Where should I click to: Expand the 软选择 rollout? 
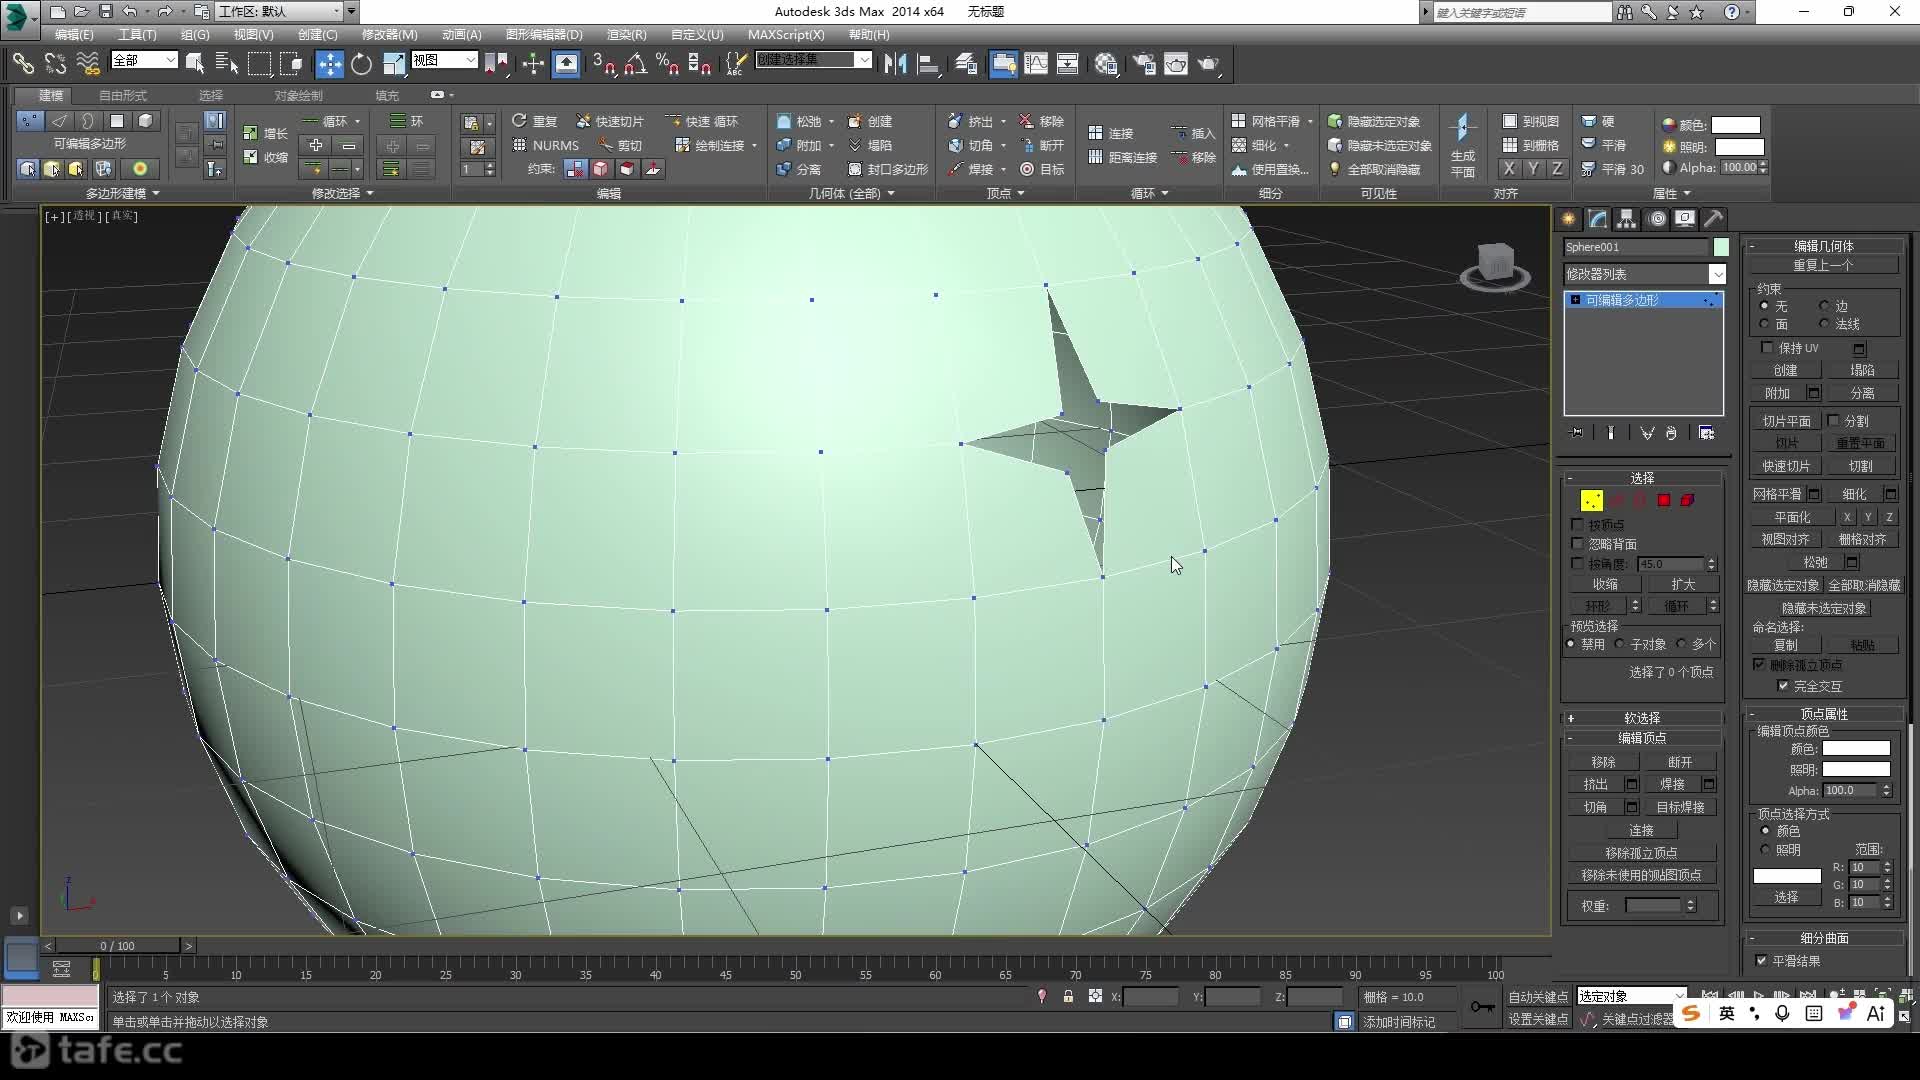1642,718
